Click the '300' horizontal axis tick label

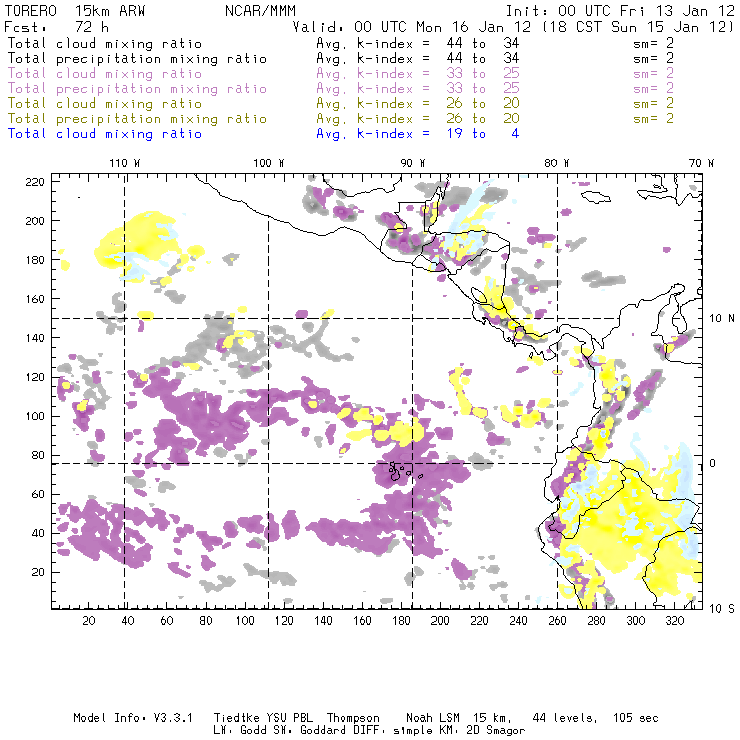click(635, 621)
